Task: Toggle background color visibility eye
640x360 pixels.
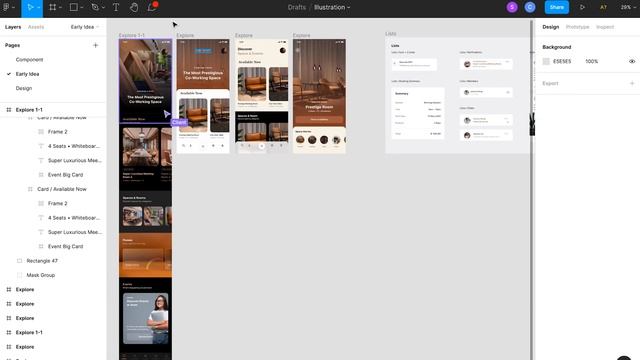Action: click(632, 61)
